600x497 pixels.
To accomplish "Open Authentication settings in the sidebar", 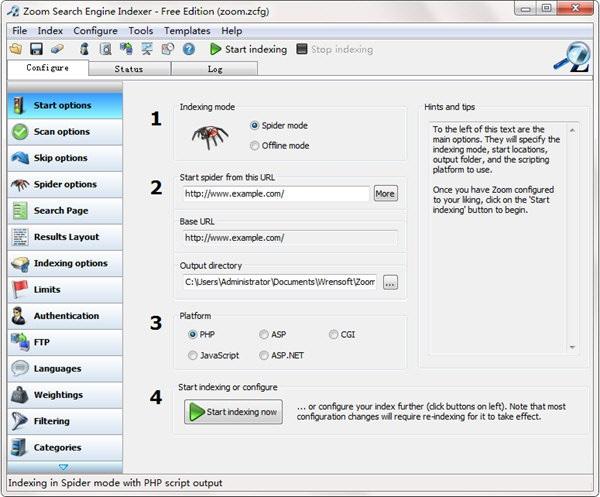I will (x=65, y=316).
